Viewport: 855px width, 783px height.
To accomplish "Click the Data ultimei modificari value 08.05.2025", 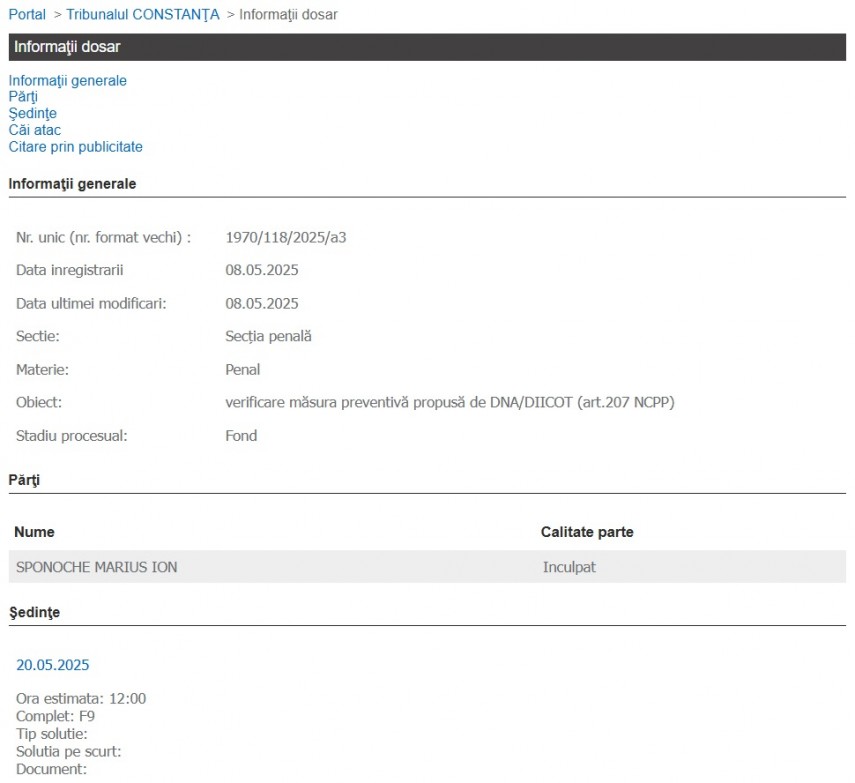I will click(x=262, y=303).
